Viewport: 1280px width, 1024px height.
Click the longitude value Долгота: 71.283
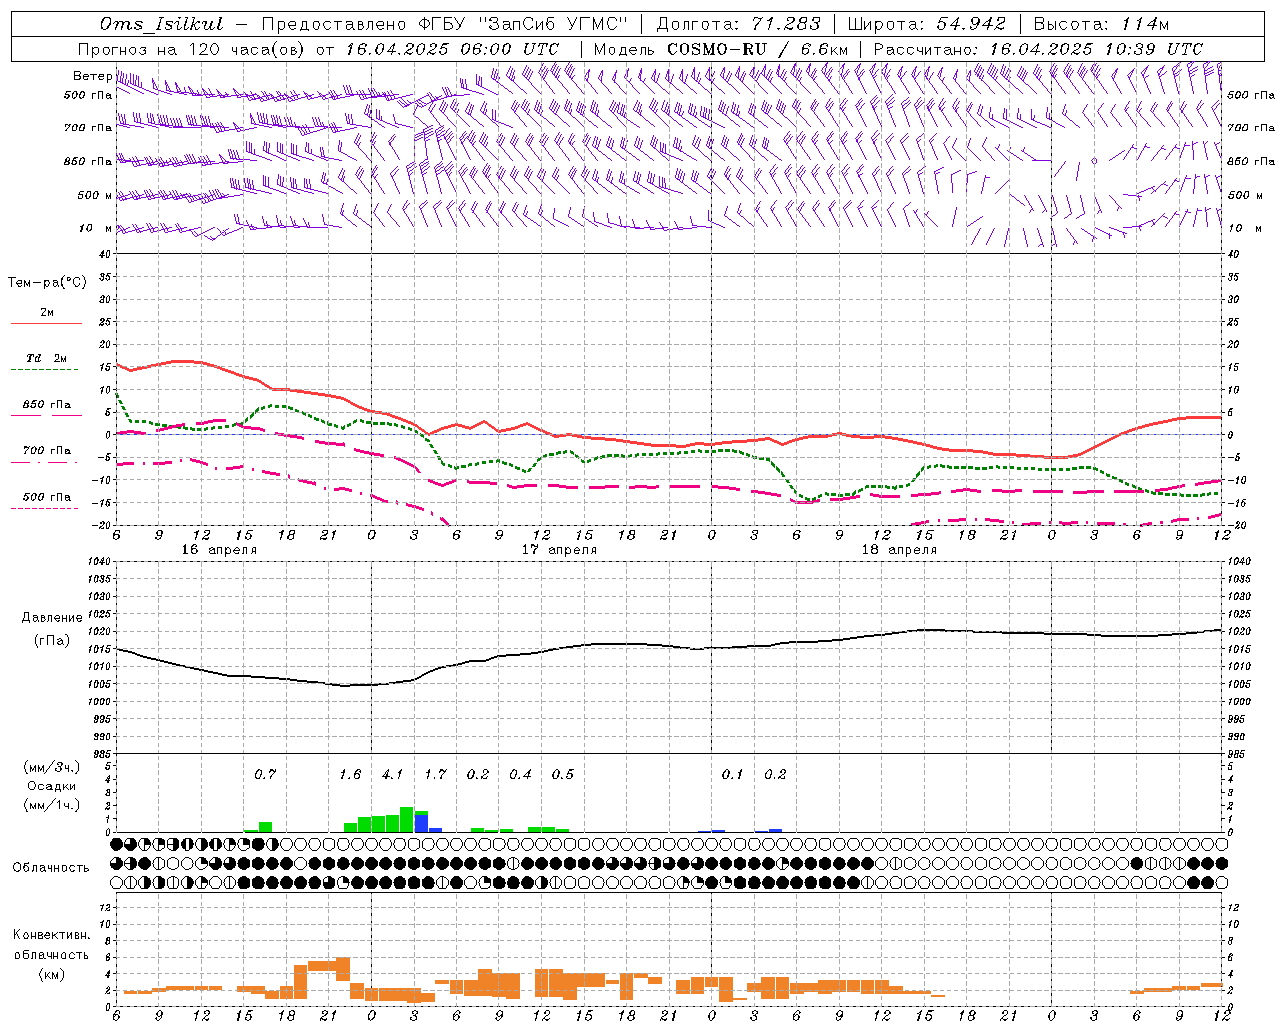pyautogui.click(x=738, y=25)
